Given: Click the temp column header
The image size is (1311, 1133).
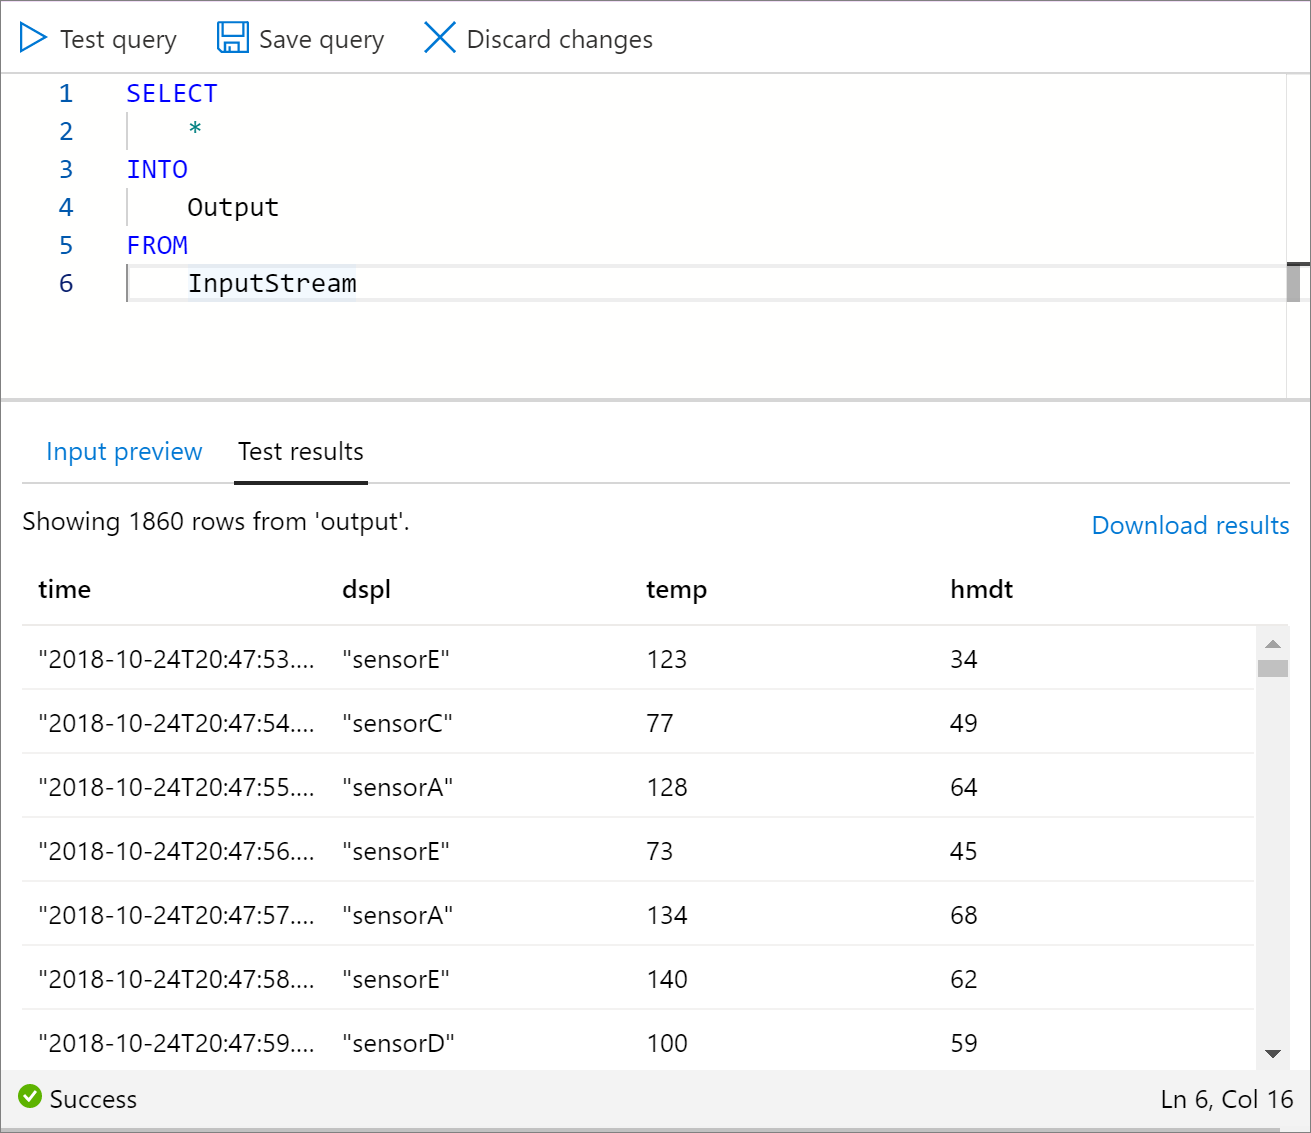Looking at the screenshot, I should click(676, 590).
